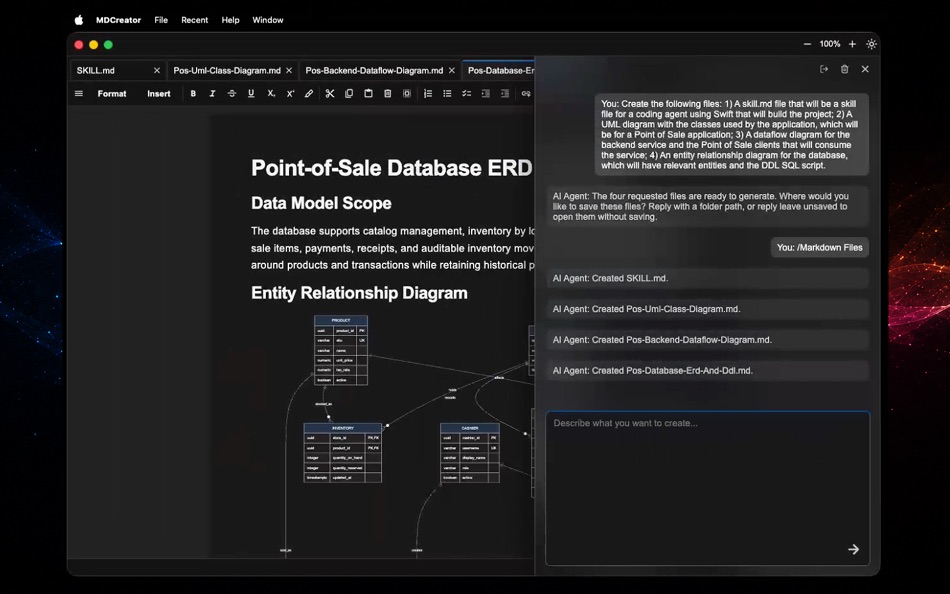Click the highlighter pen icon
The image size is (950, 594).
click(x=309, y=94)
